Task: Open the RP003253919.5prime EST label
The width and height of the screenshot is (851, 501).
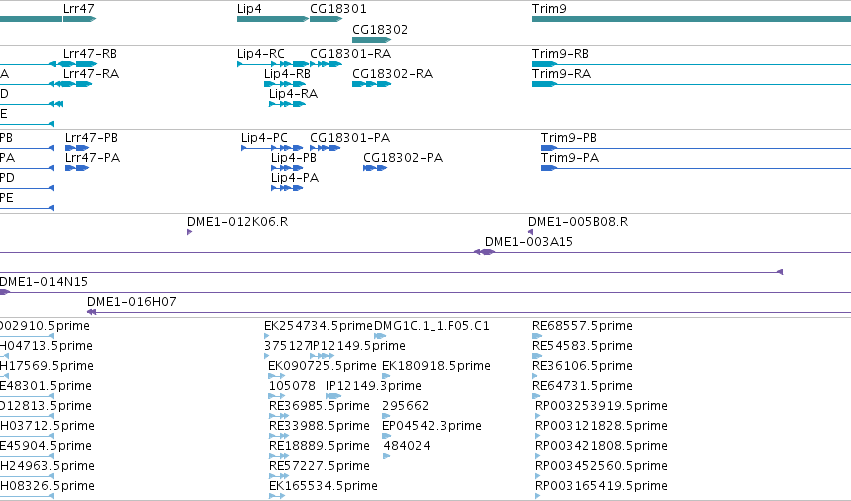Action: [601, 406]
